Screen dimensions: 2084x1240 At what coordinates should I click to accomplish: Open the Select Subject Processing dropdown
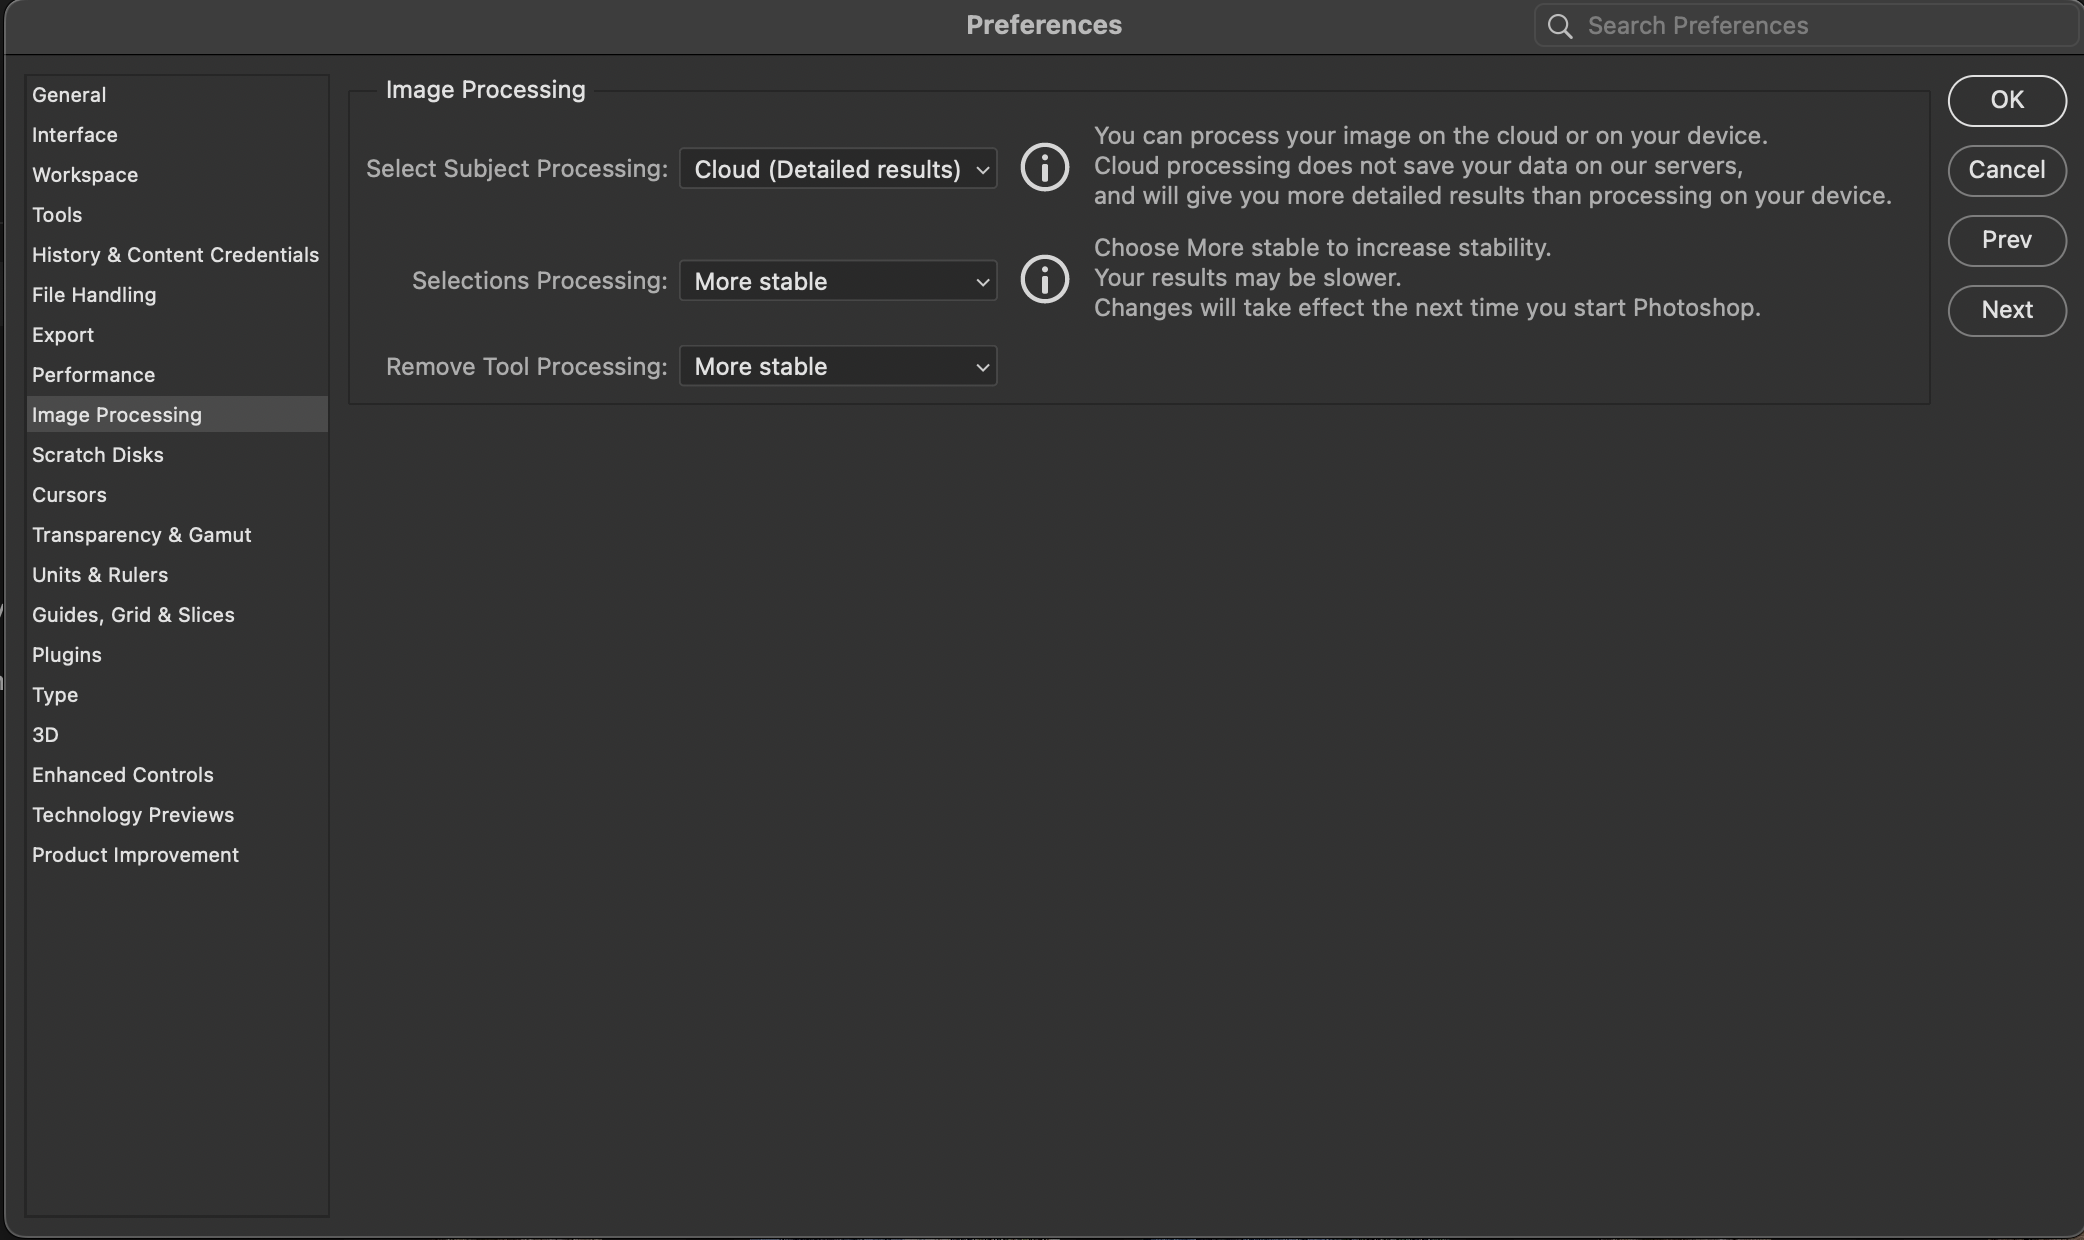coord(838,169)
